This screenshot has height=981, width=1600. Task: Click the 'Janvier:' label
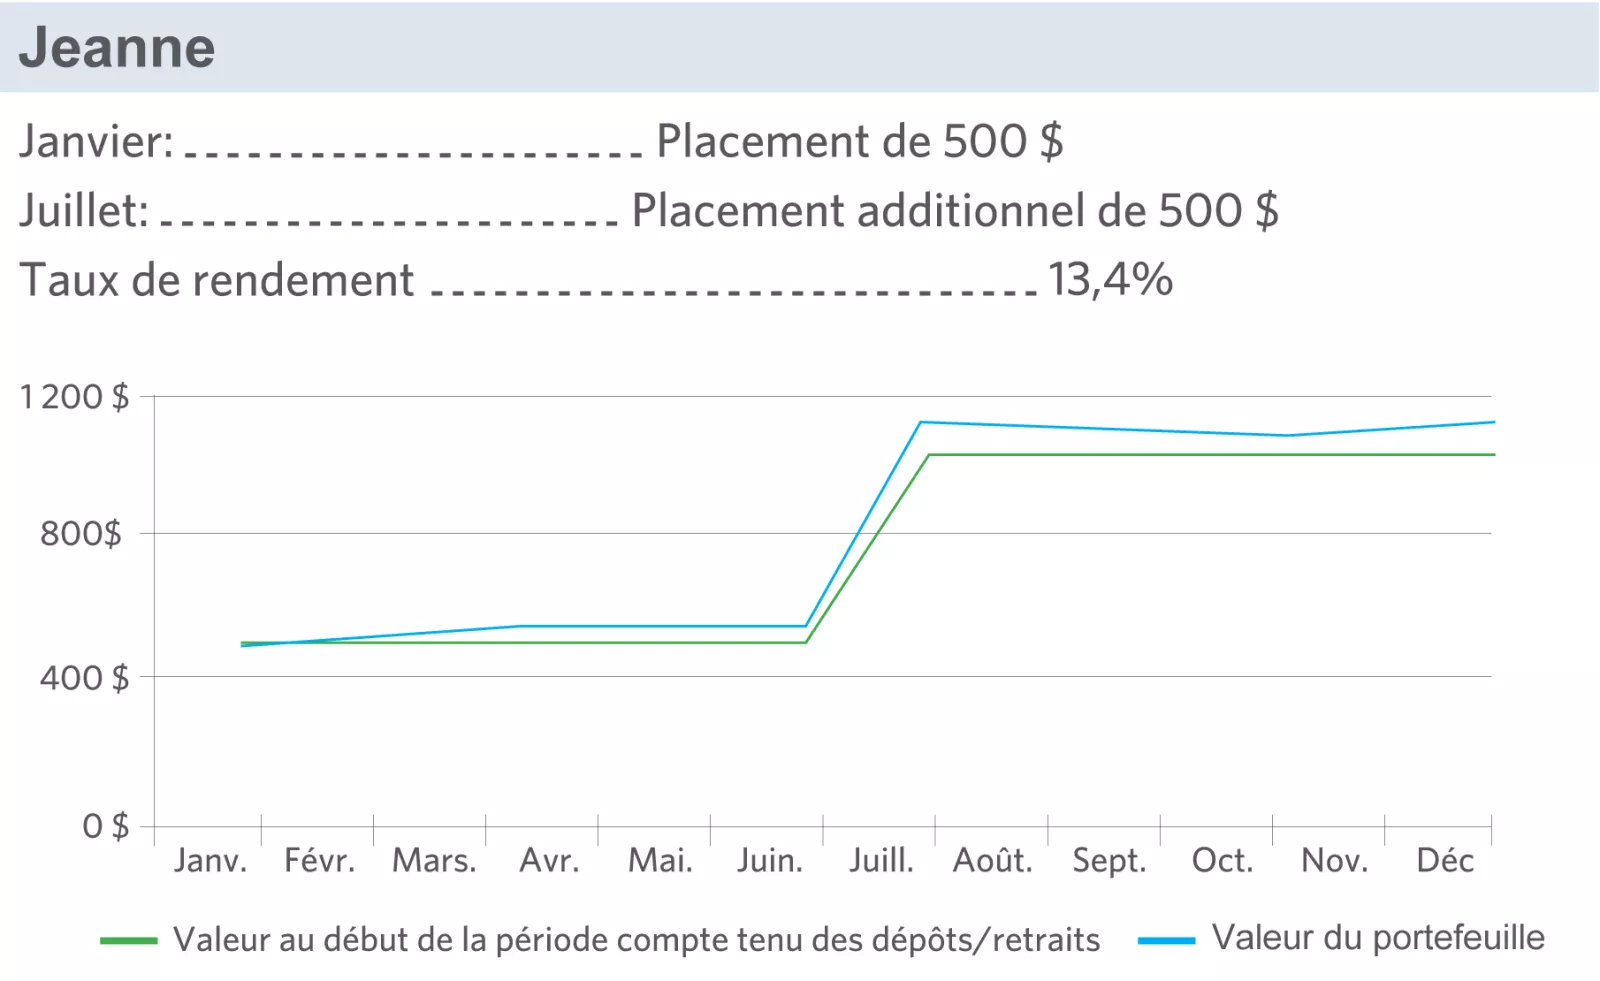(96, 141)
